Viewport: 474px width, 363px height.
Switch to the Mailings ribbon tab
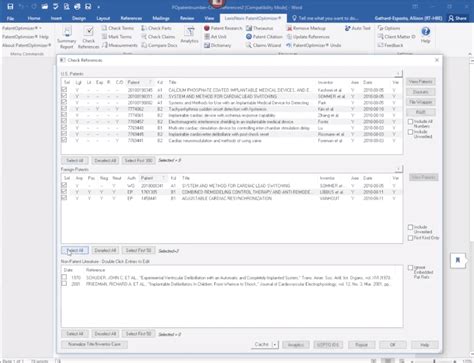(161, 18)
